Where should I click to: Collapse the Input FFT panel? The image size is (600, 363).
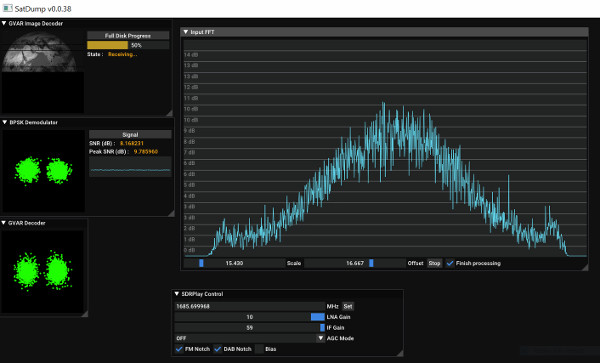(186, 32)
